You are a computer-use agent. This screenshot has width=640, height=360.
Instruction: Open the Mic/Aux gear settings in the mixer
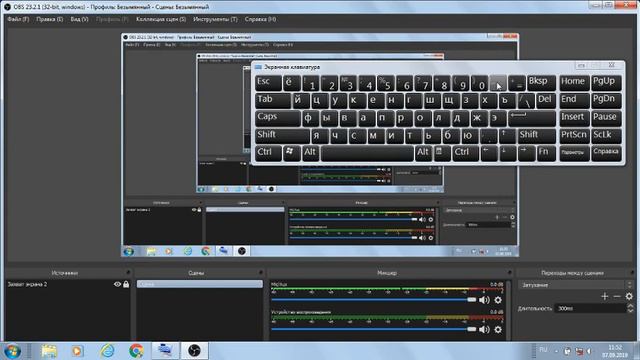pos(498,300)
